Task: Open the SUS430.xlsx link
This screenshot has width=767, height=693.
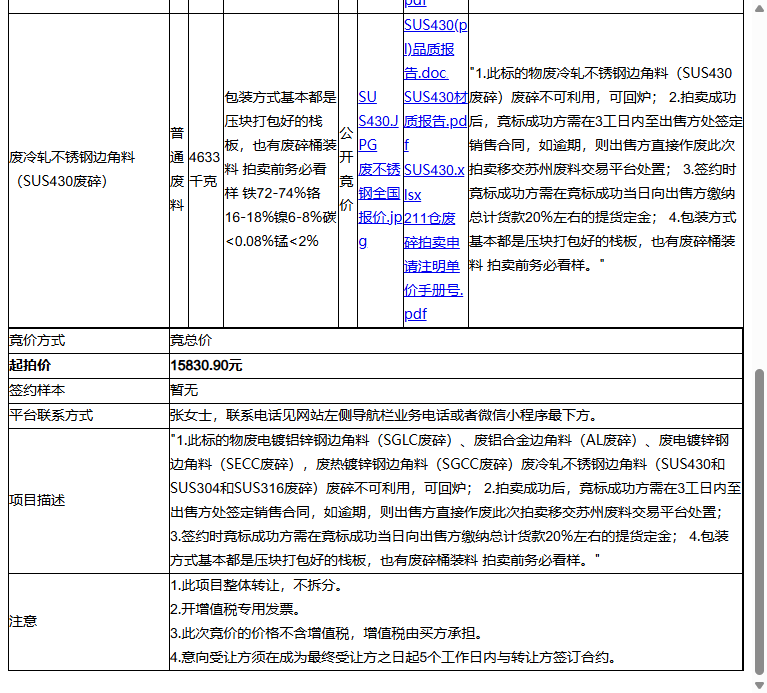Action: tap(434, 182)
